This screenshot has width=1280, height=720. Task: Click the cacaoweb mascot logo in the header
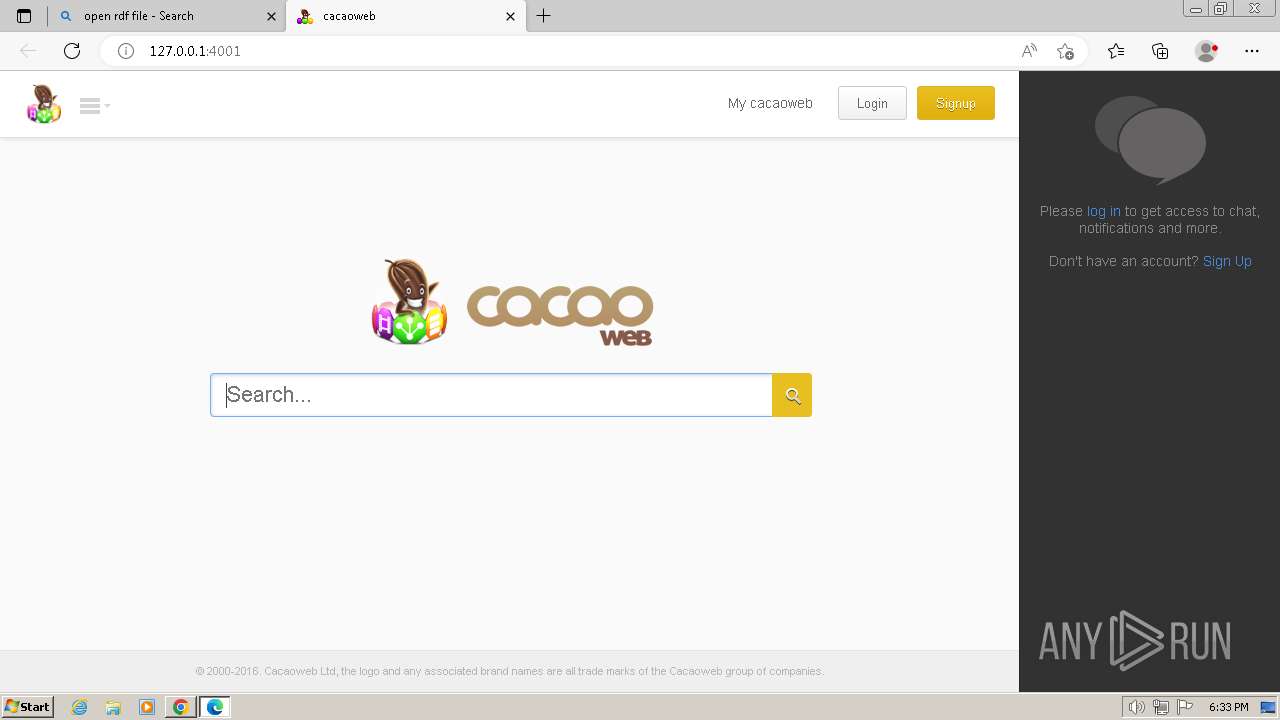click(44, 104)
